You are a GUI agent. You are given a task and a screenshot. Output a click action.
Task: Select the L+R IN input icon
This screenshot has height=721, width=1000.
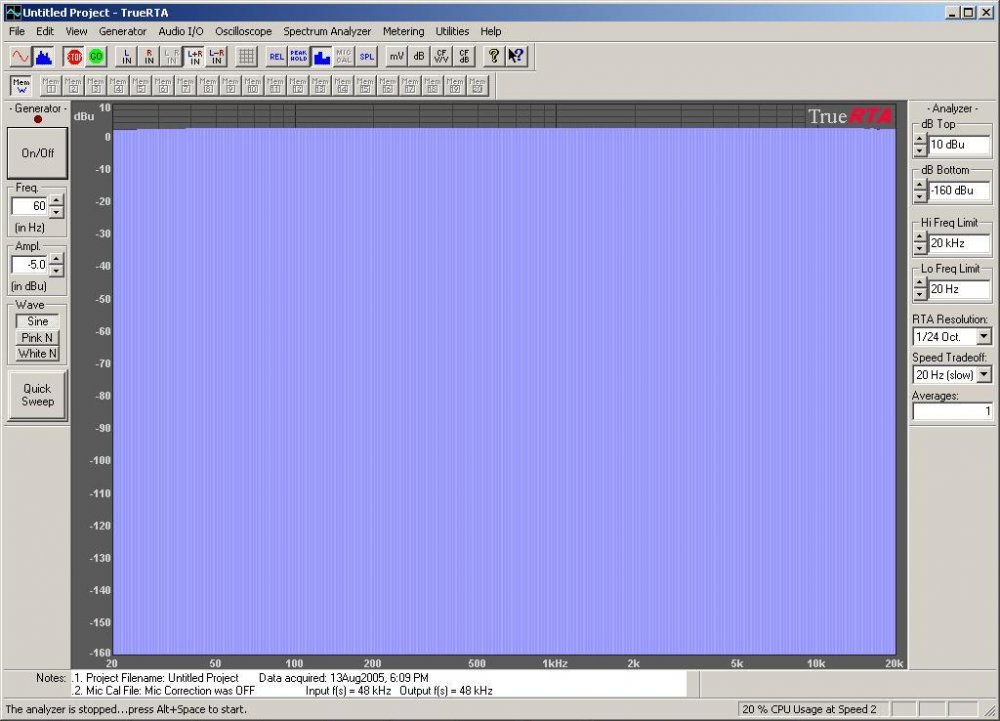[195, 57]
